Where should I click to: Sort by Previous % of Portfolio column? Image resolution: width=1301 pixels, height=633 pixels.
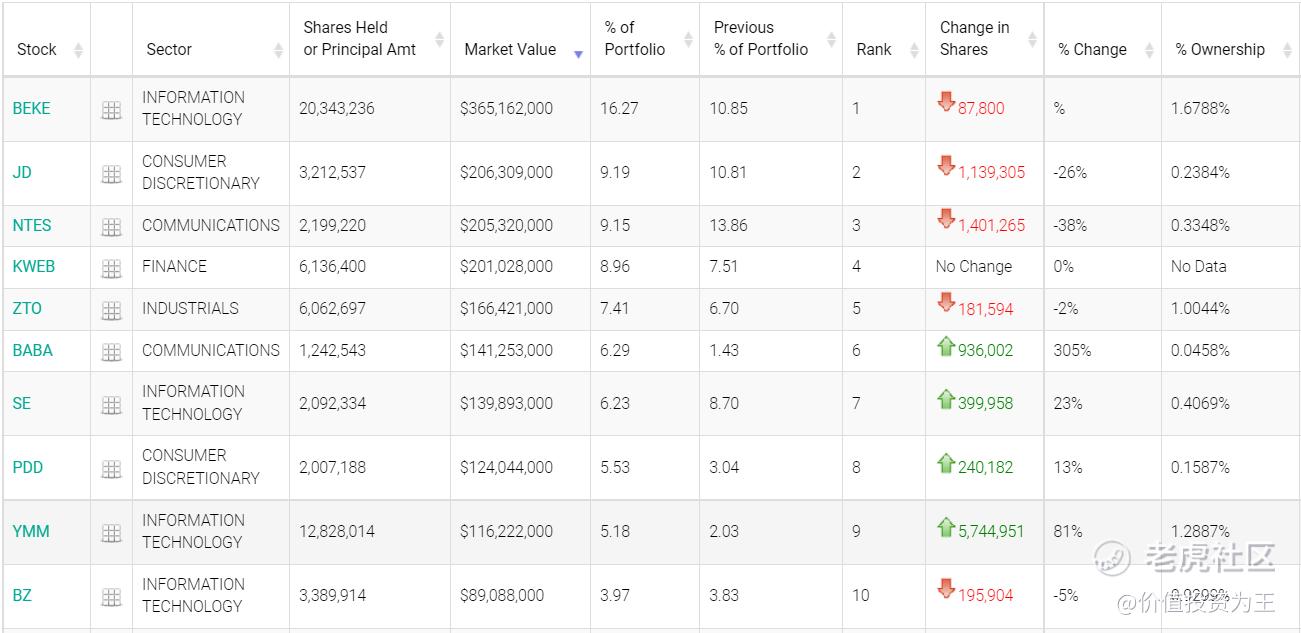click(831, 39)
